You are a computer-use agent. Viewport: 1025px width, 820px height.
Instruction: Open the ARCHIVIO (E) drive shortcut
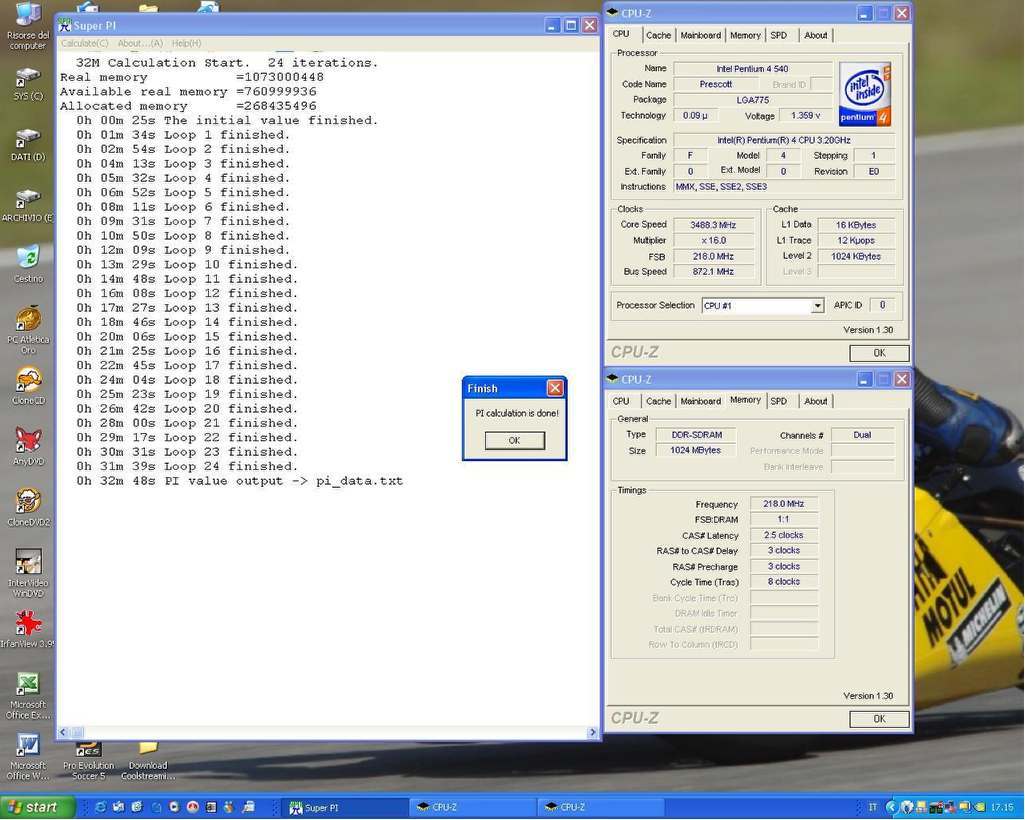27,199
